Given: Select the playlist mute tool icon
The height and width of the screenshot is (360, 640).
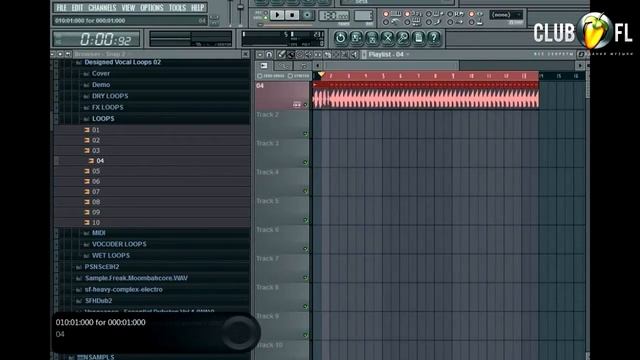Looking at the screenshot, I should coord(309,54).
